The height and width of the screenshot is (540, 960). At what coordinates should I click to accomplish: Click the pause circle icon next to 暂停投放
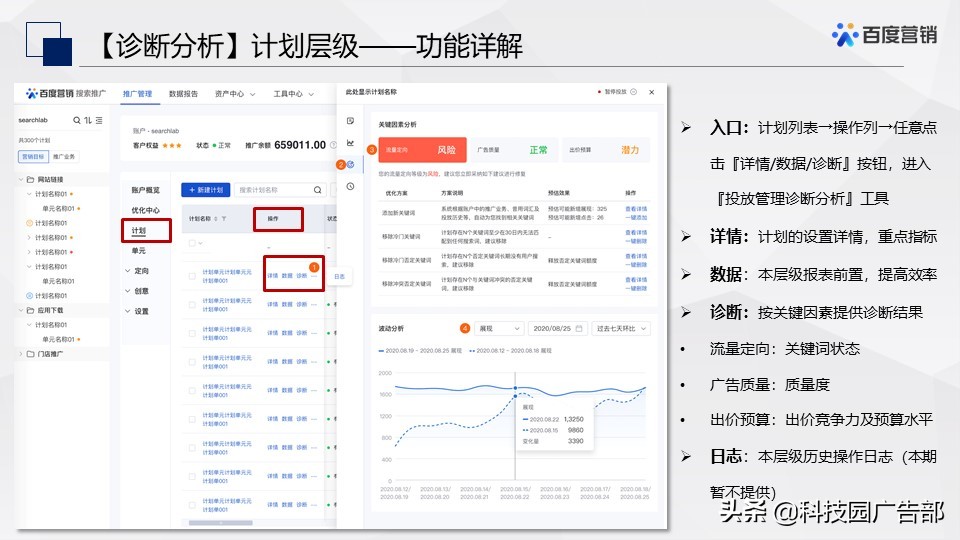(x=634, y=92)
